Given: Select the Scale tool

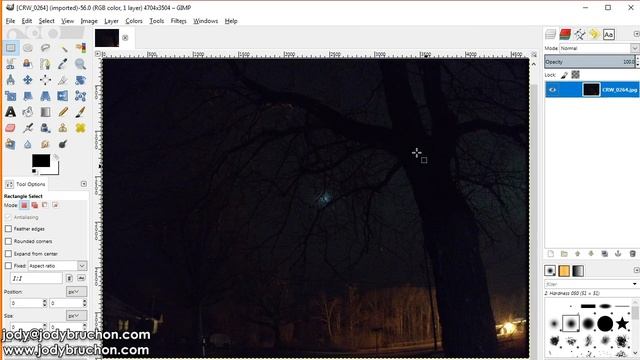Looking at the screenshot, I should tap(11, 96).
